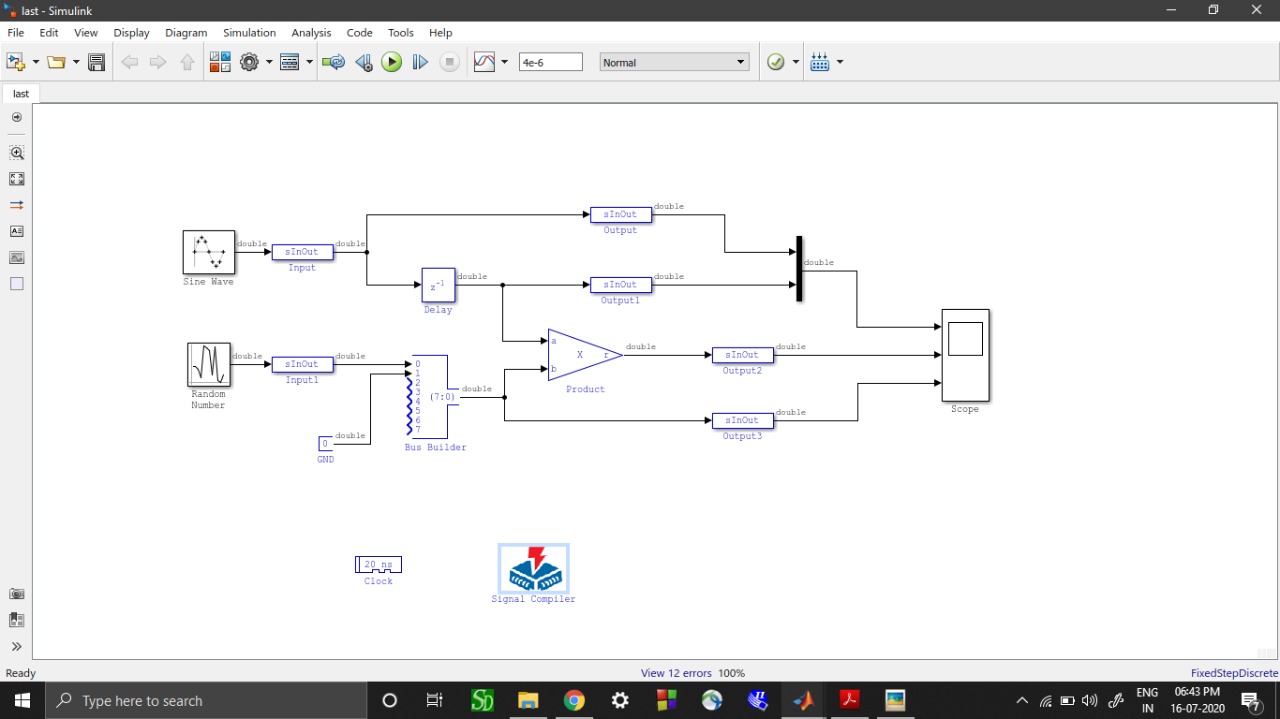The image size is (1280, 719).
Task: Click the Stop simulation button
Action: (450, 62)
